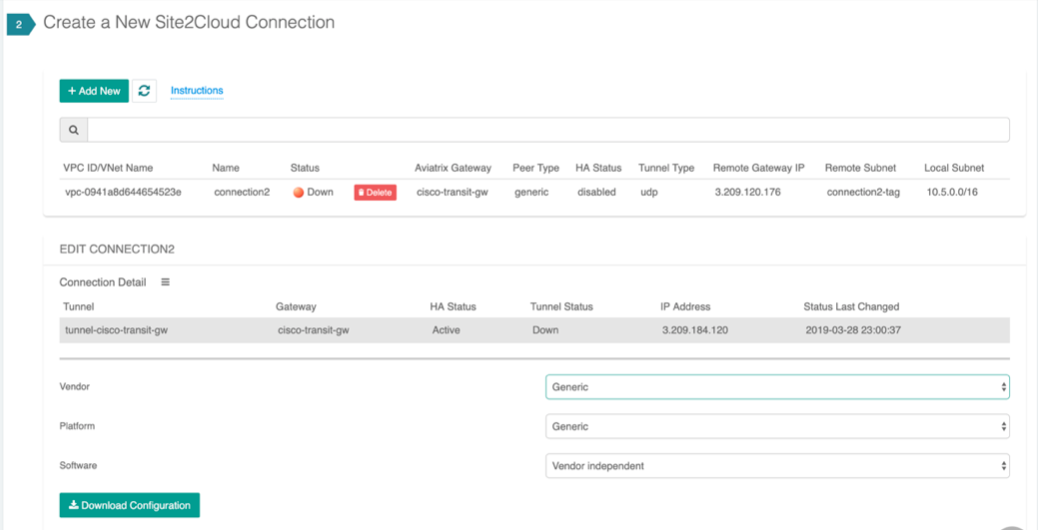Click the step 2 number badge
Viewport: 1038px width, 530px height.
point(20,25)
